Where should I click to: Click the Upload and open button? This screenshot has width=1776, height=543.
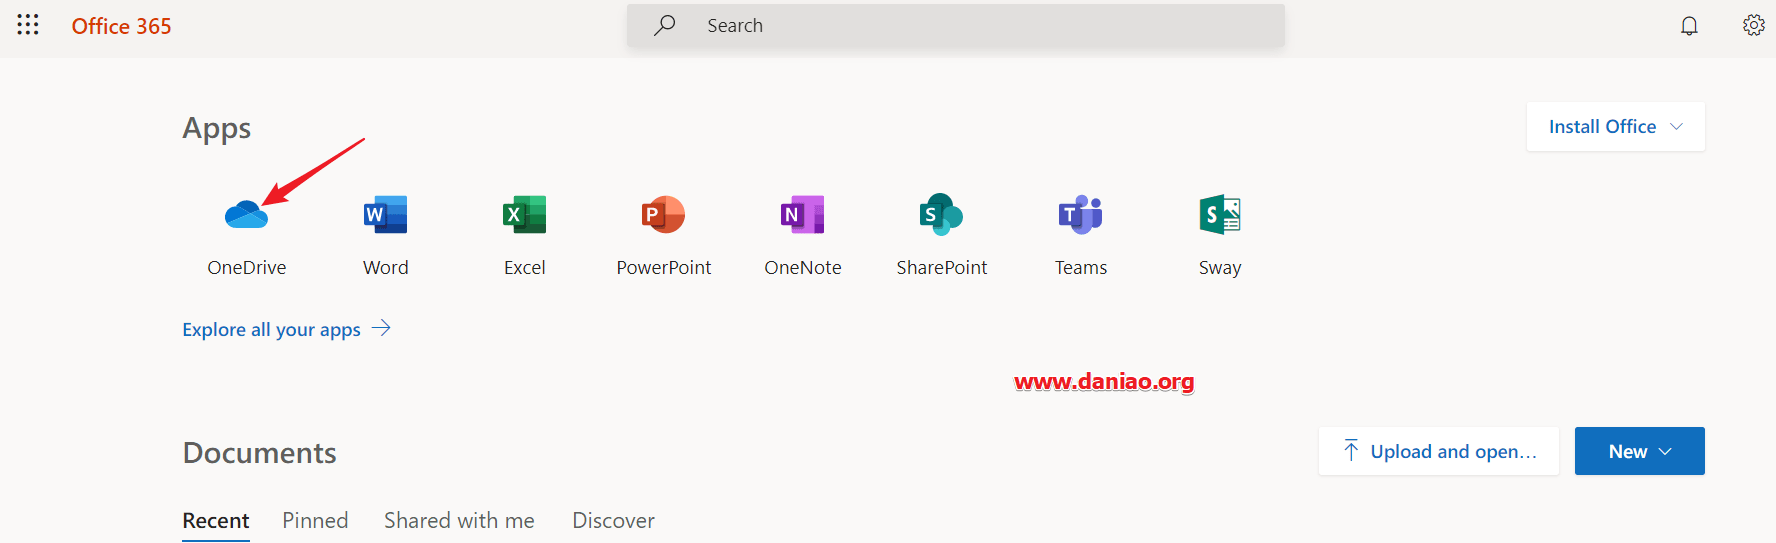(x=1438, y=451)
